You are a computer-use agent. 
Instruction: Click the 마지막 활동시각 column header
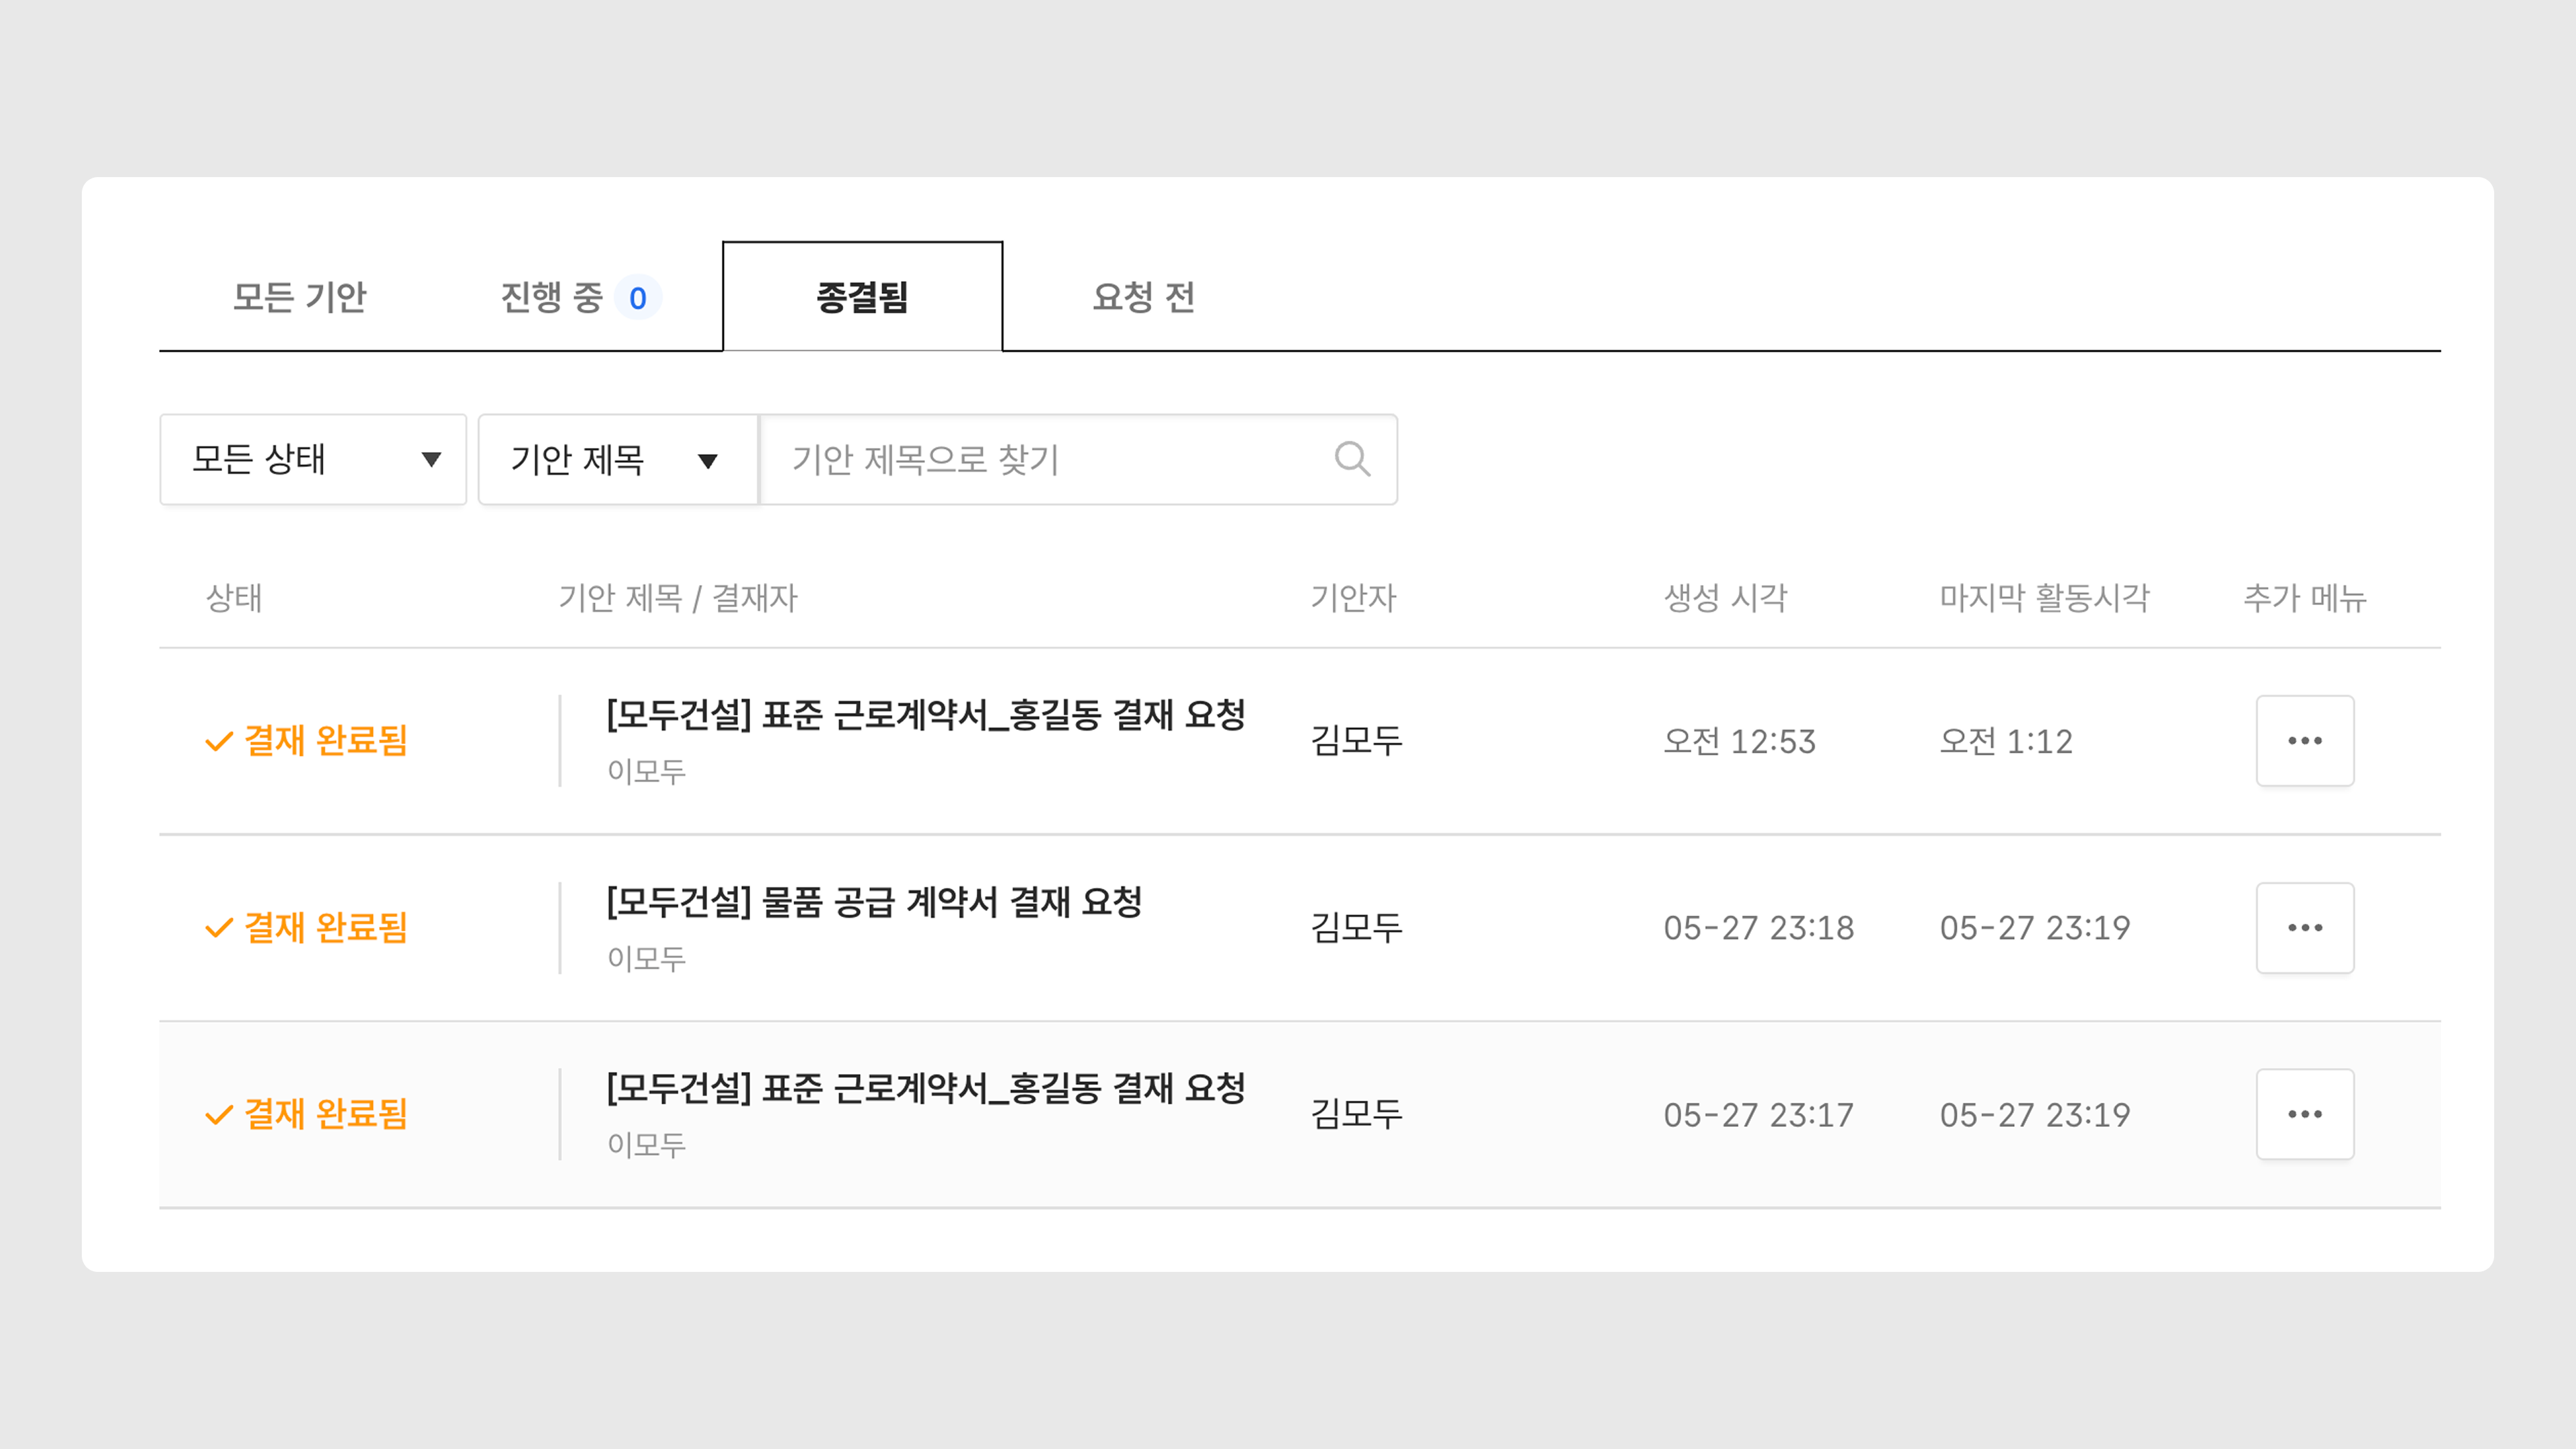pyautogui.click(x=2044, y=598)
